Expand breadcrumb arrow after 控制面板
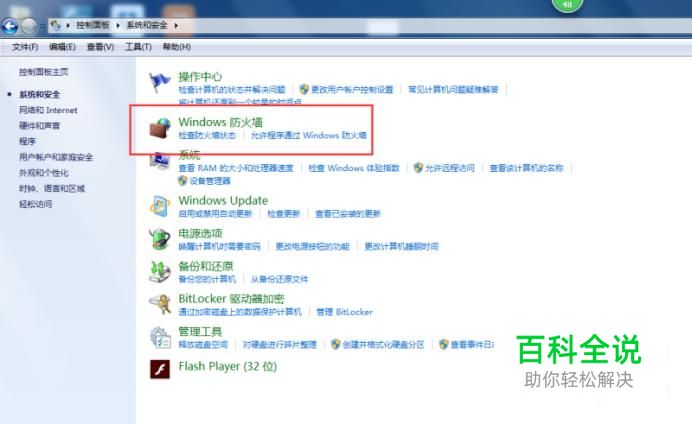 tap(118, 26)
